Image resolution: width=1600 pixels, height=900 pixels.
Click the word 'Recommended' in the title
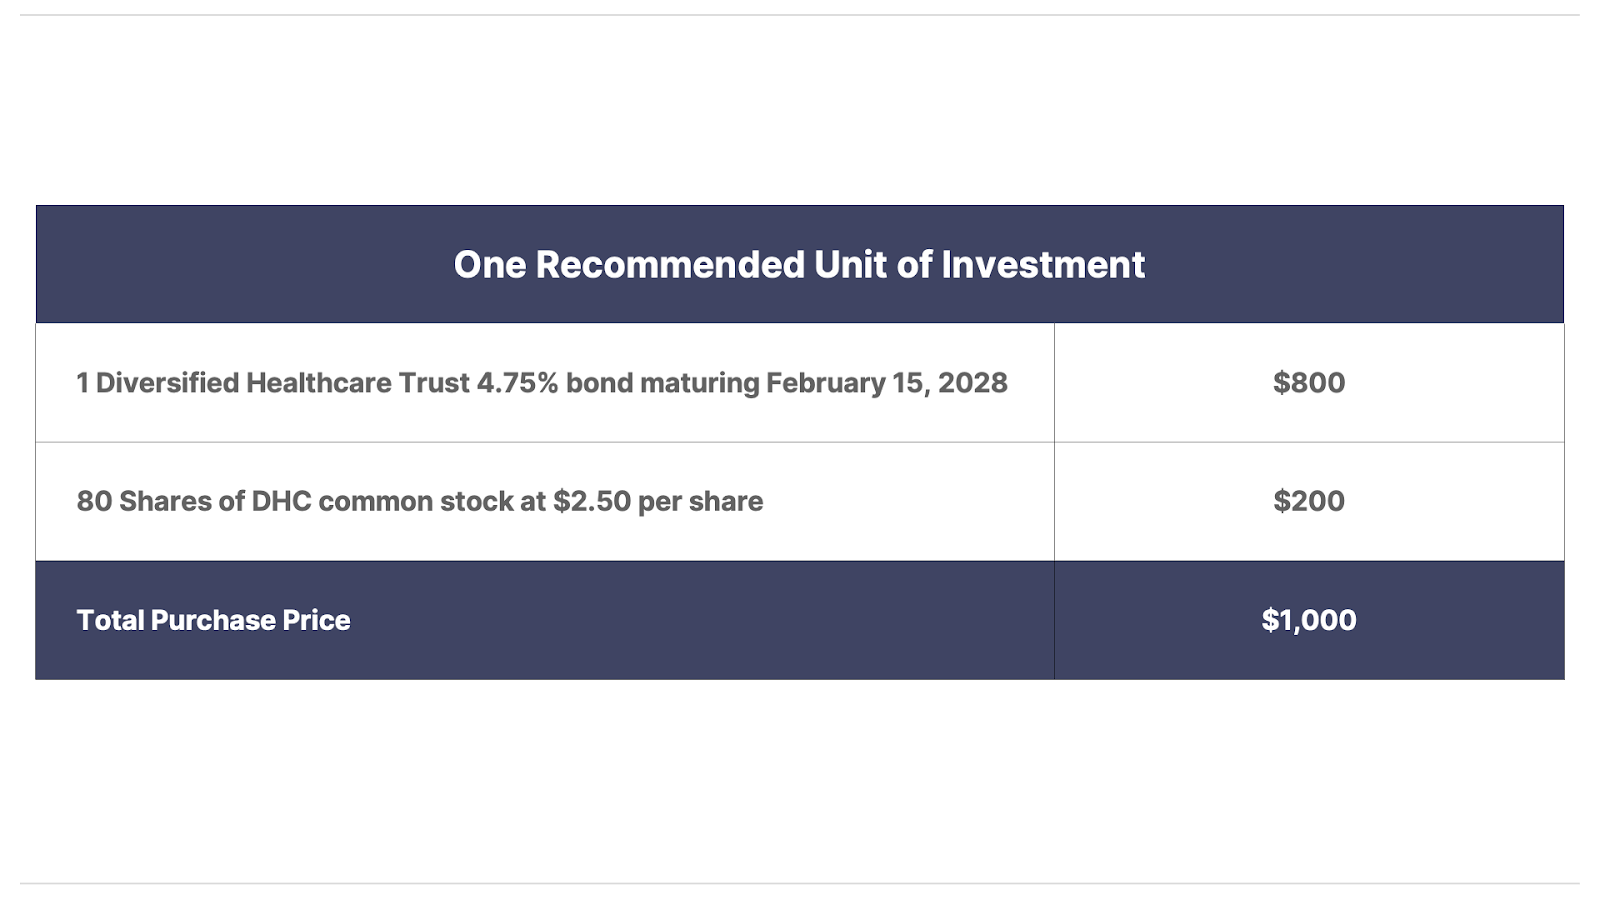coord(670,265)
